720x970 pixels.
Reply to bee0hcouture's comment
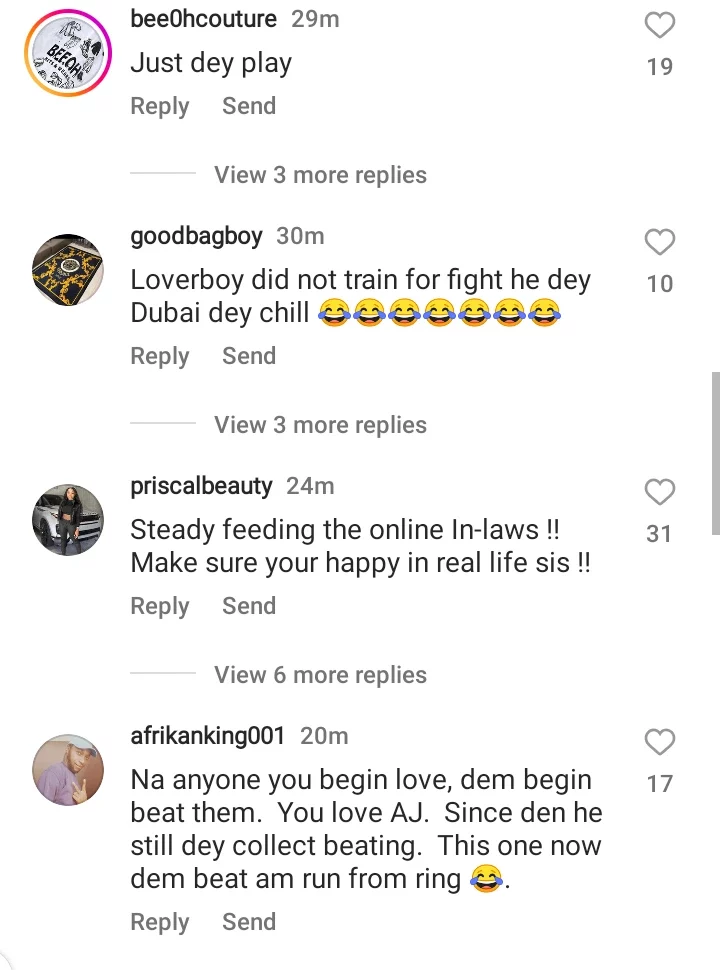[x=160, y=106]
